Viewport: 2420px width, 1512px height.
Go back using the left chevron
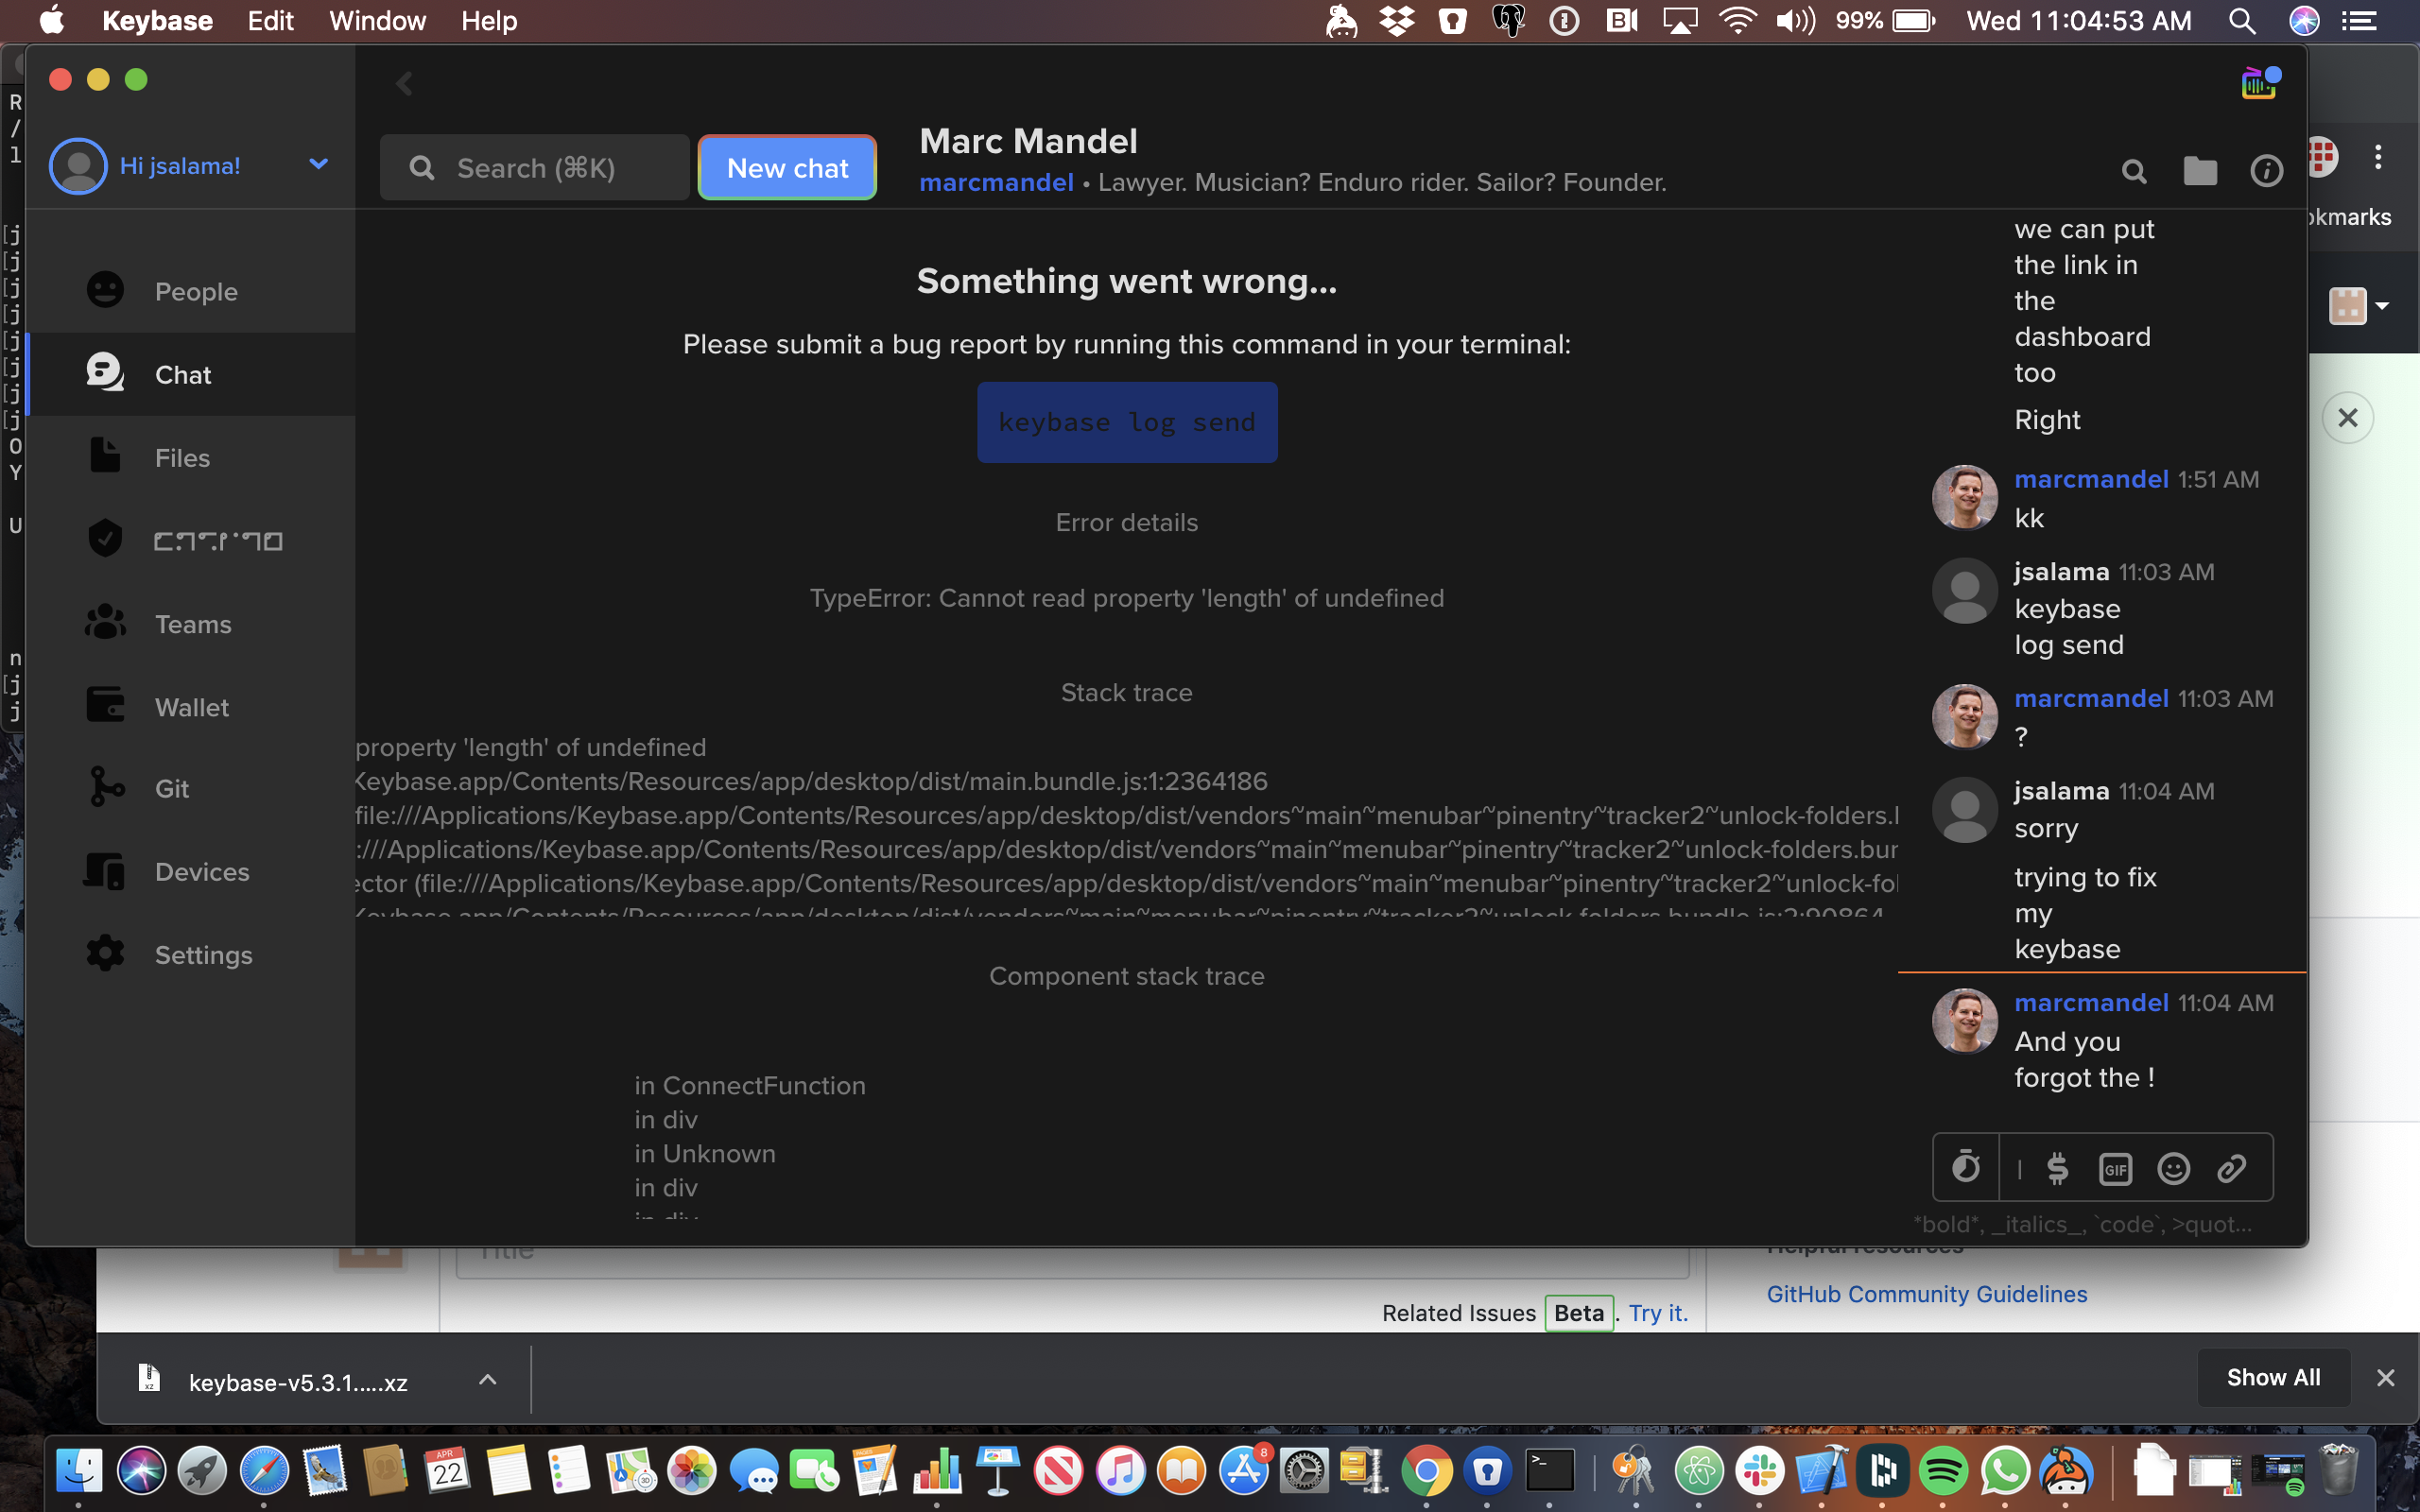pos(404,83)
